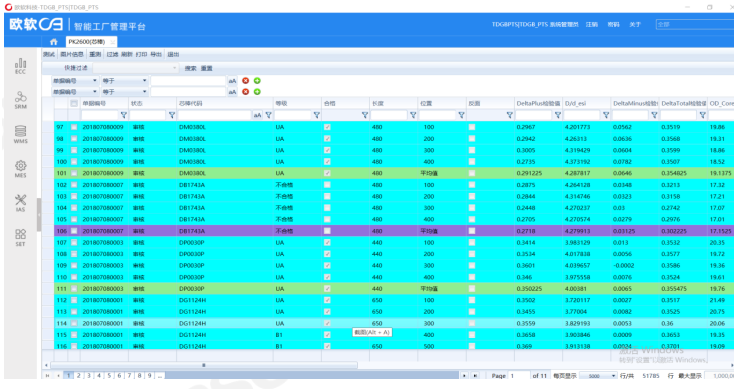
Task: Click the 退出 toolbar item
Action: pos(173,54)
